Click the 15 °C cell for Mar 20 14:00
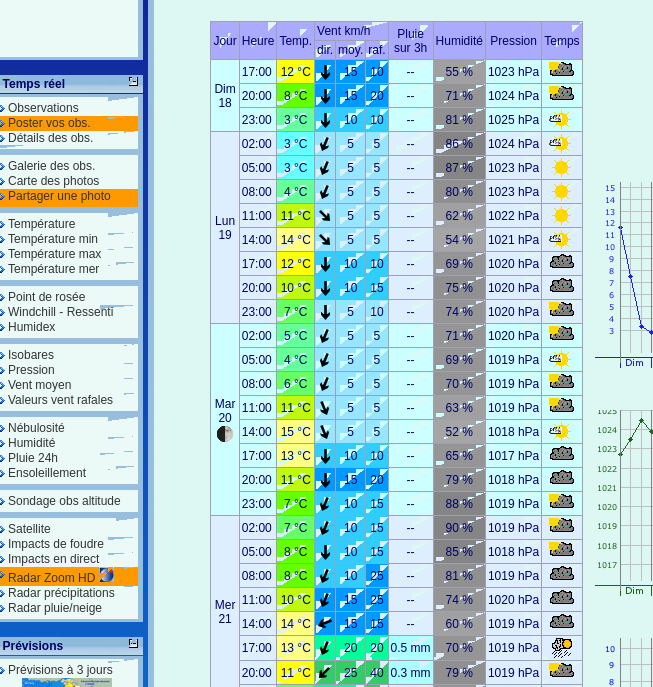 [x=295, y=432]
